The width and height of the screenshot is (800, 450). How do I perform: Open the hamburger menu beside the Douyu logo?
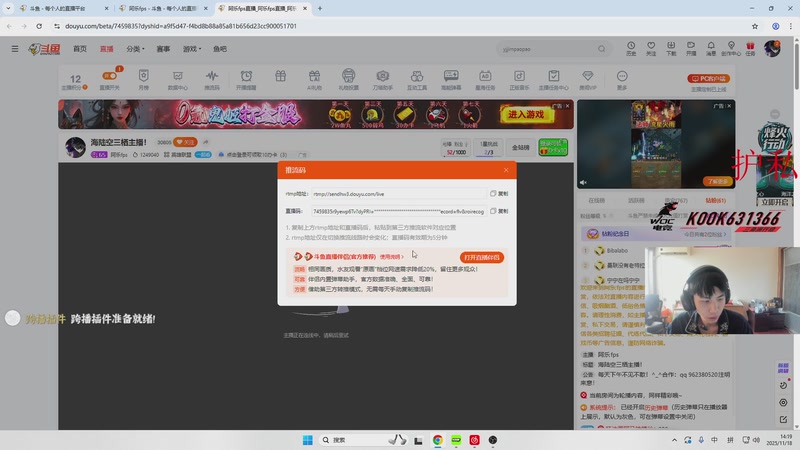tap(15, 49)
